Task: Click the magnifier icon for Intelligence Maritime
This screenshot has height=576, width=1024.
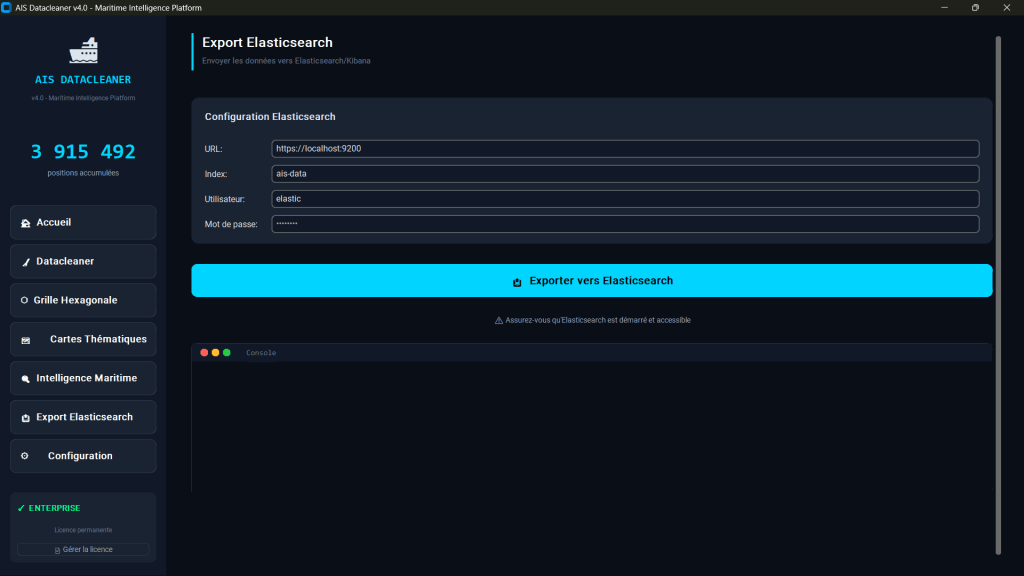Action: (25, 379)
